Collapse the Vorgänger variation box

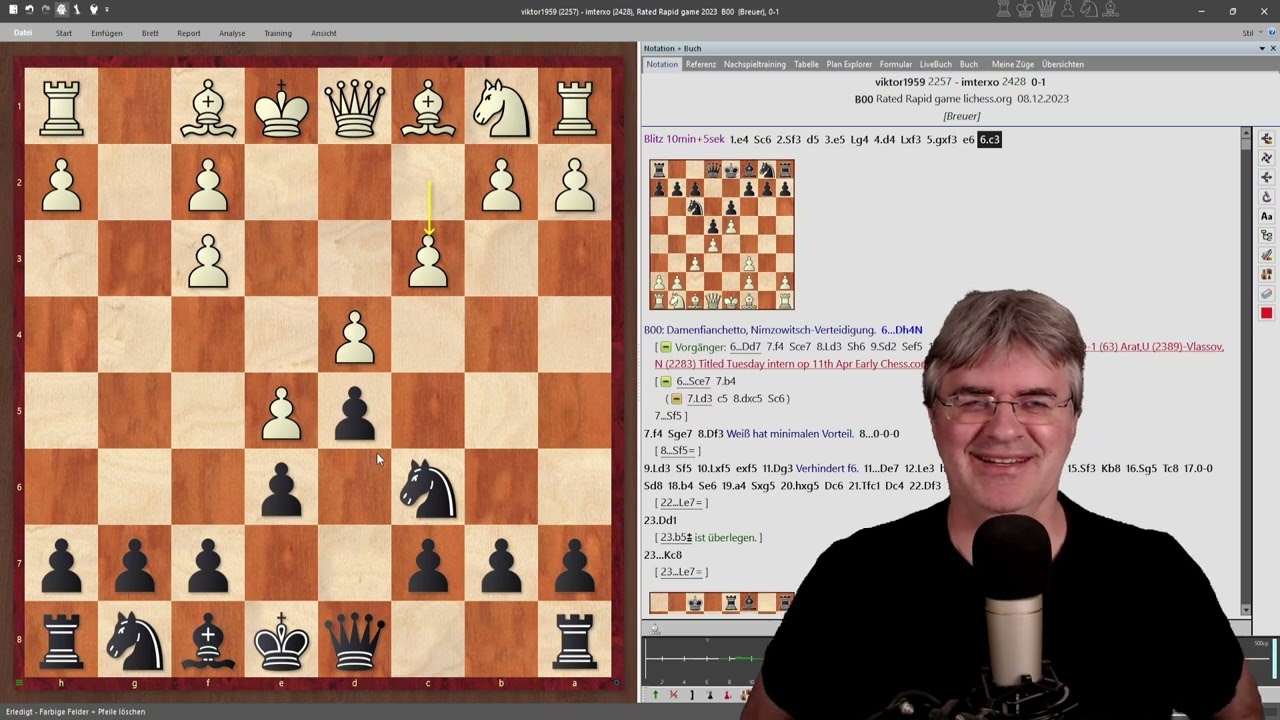tap(665, 347)
